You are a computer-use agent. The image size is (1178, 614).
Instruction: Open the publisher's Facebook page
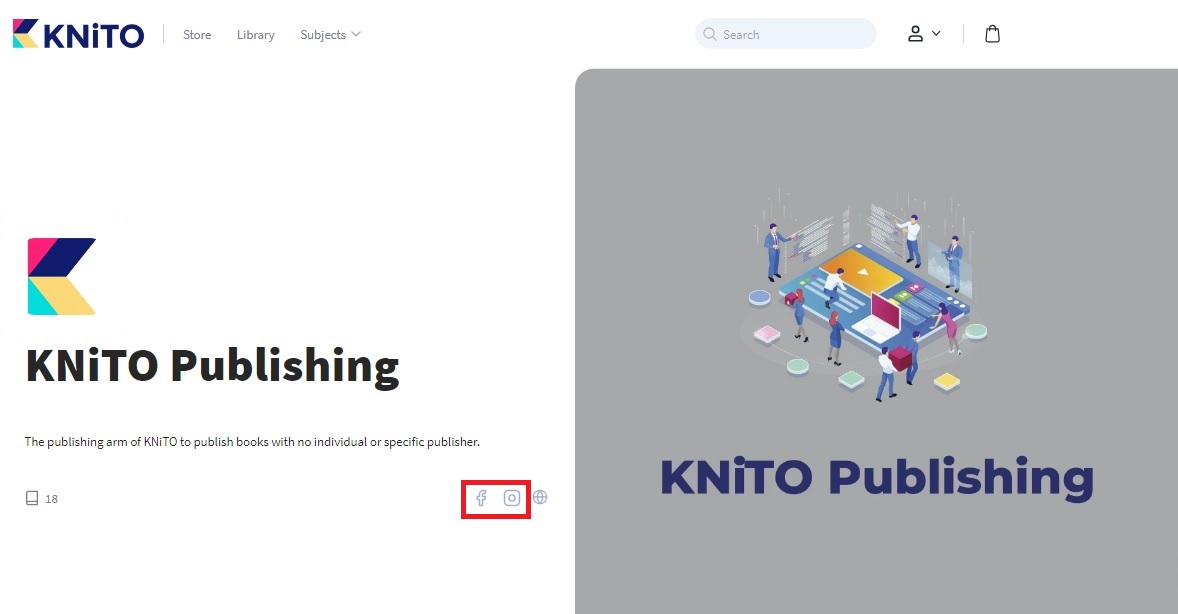[x=481, y=498]
